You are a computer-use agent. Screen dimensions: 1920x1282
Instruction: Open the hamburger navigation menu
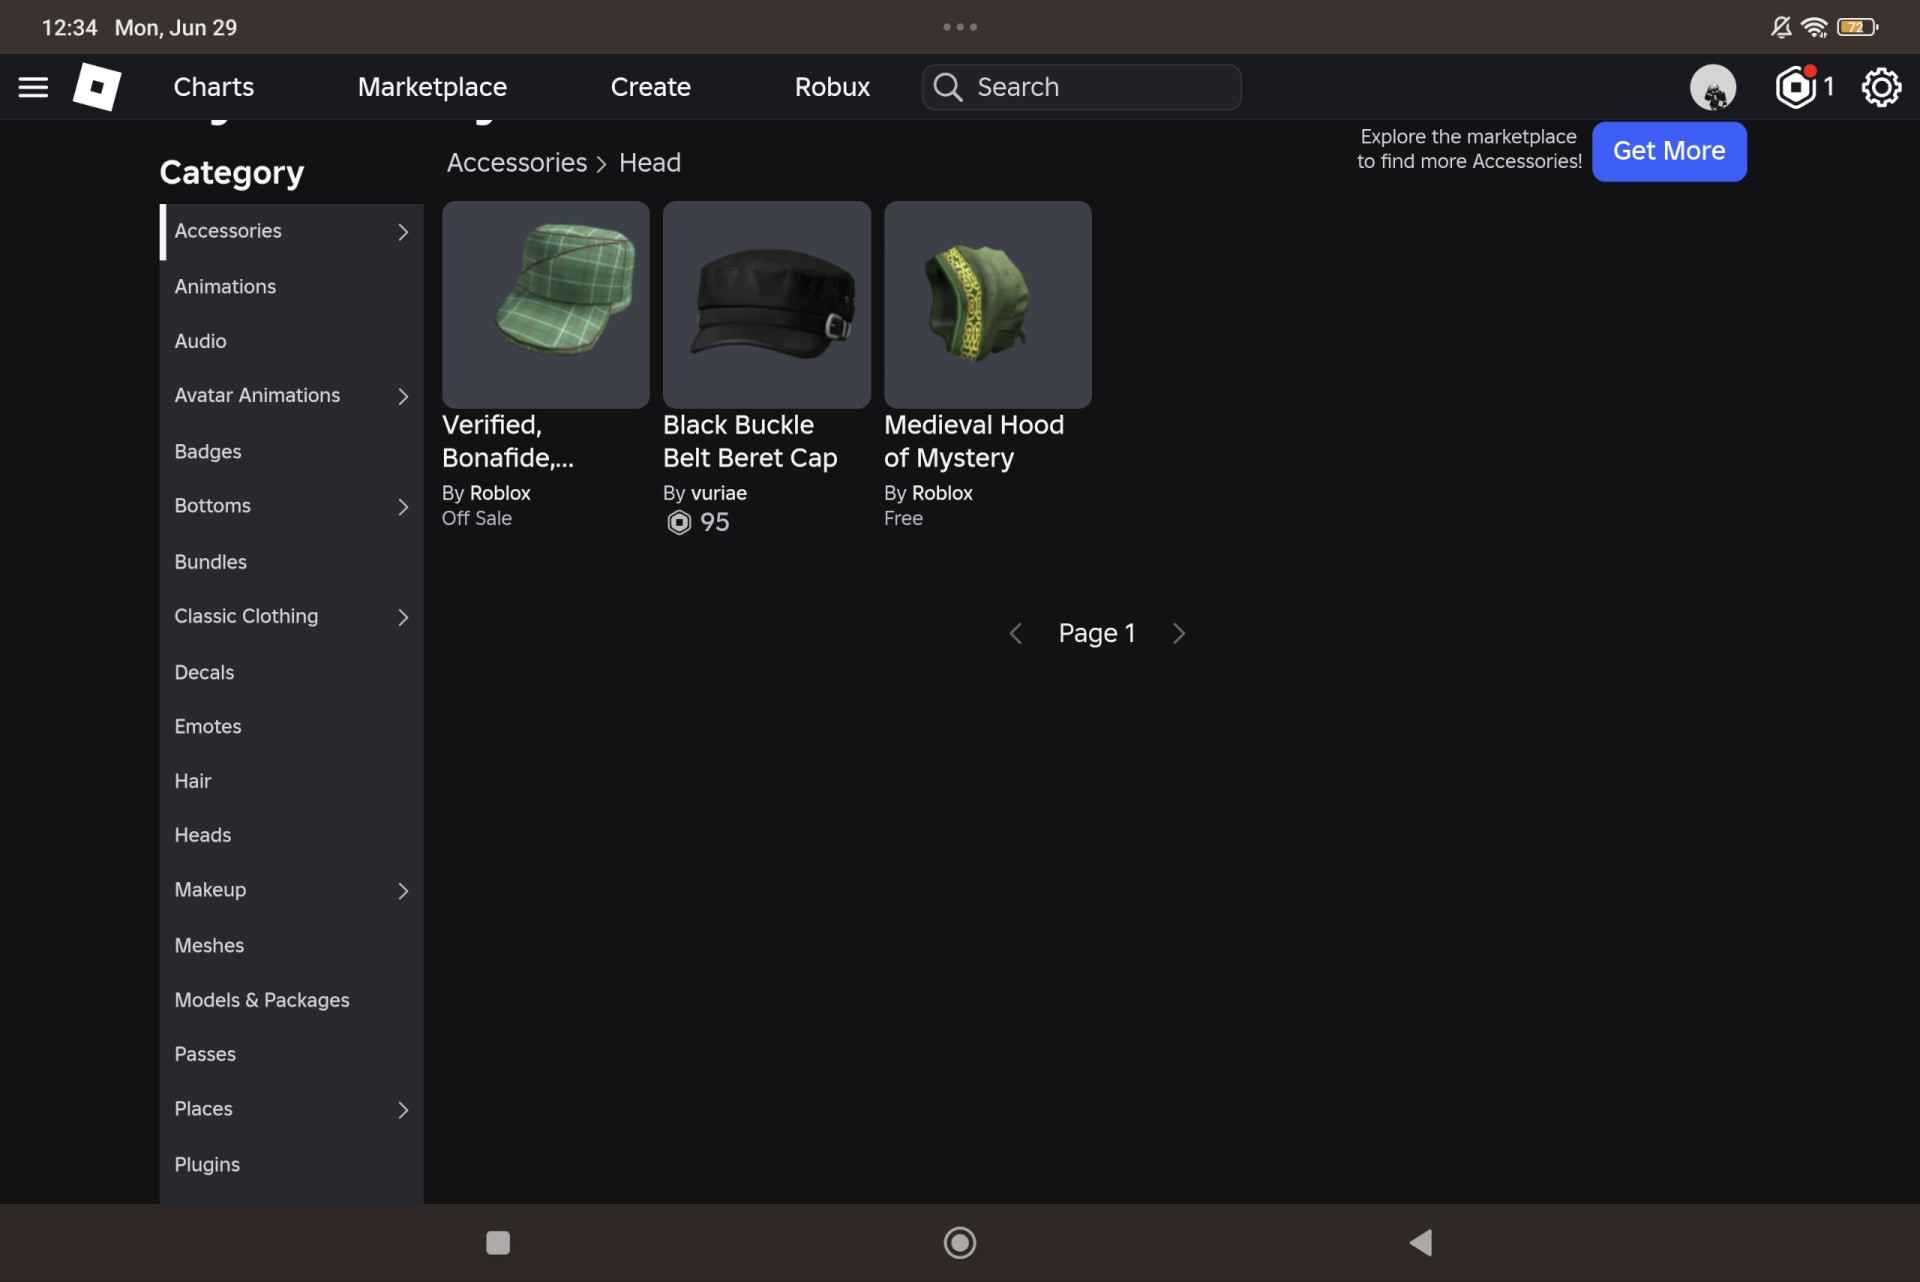point(33,87)
